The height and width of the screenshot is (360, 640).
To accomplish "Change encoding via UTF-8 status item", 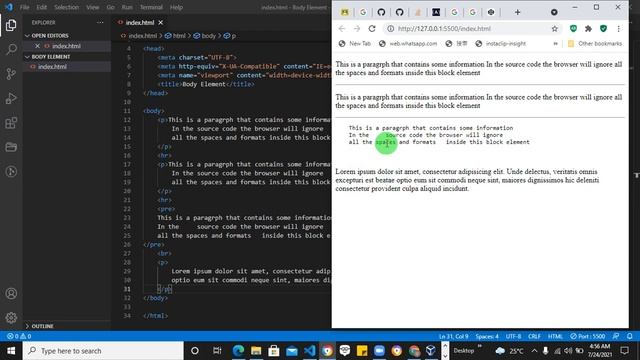I will click(x=513, y=337).
